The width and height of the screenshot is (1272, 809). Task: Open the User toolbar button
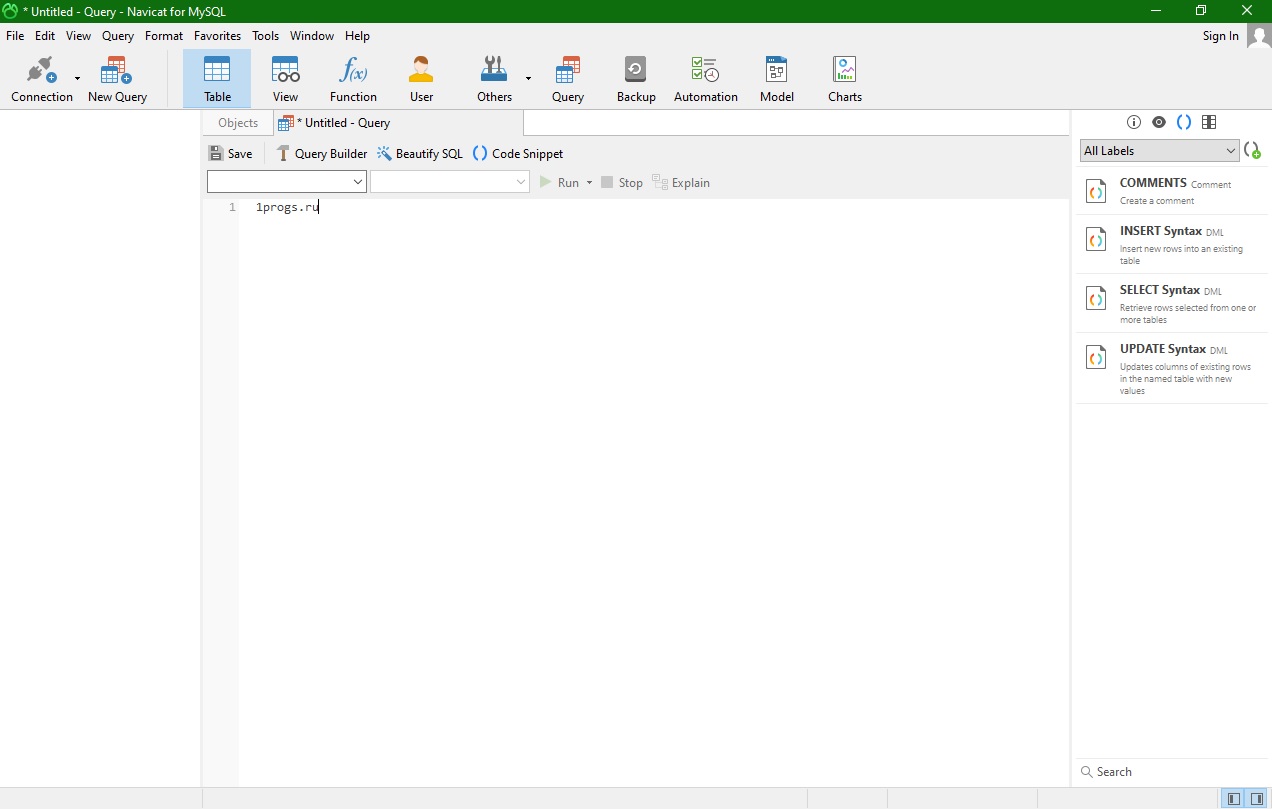421,79
